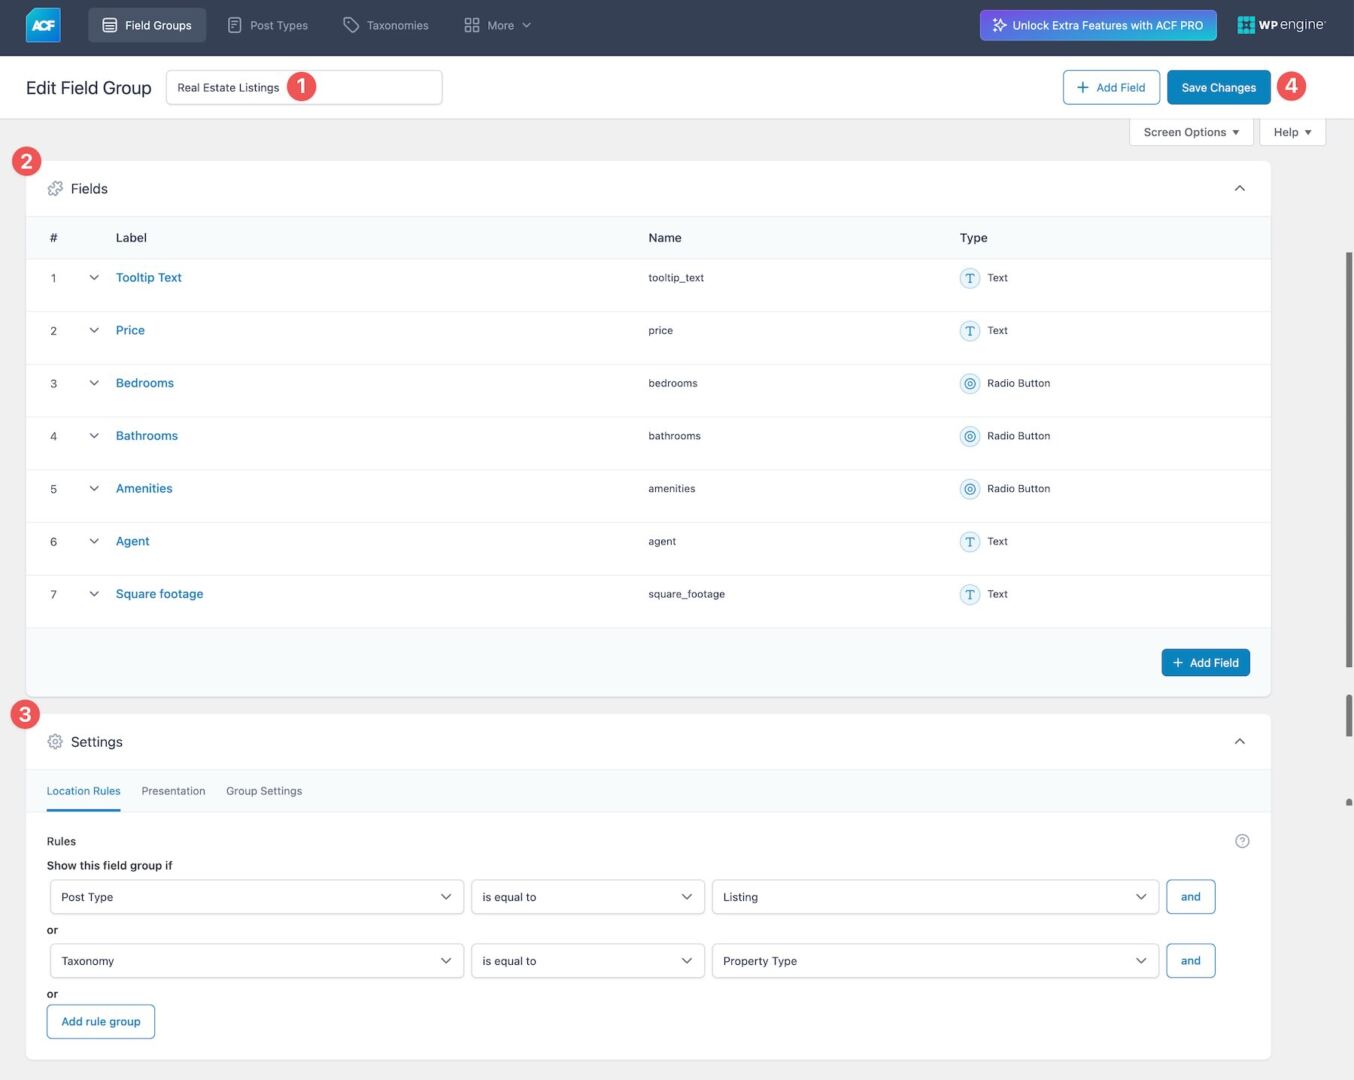Click the page vertical scrollbar
Viewport: 1354px width, 1080px height.
[1349, 460]
